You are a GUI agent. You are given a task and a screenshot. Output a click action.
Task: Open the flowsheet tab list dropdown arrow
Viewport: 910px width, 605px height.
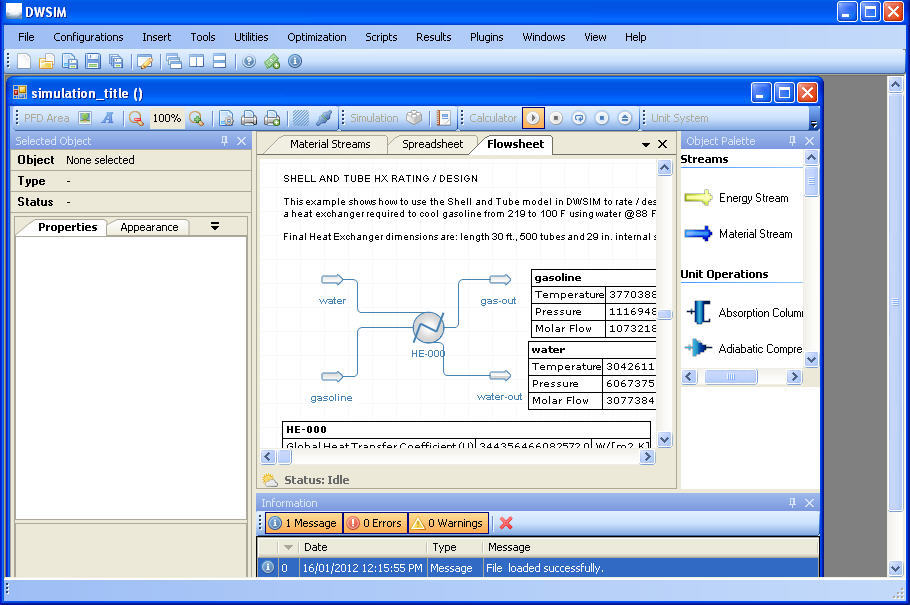tap(645, 145)
